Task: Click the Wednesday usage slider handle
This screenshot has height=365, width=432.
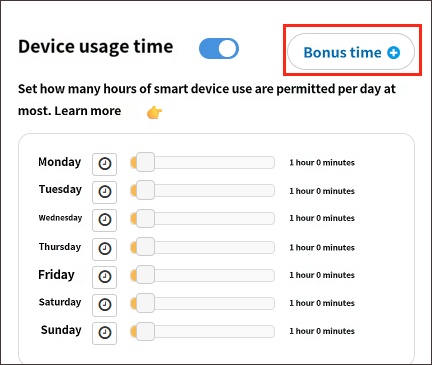Action: click(145, 218)
